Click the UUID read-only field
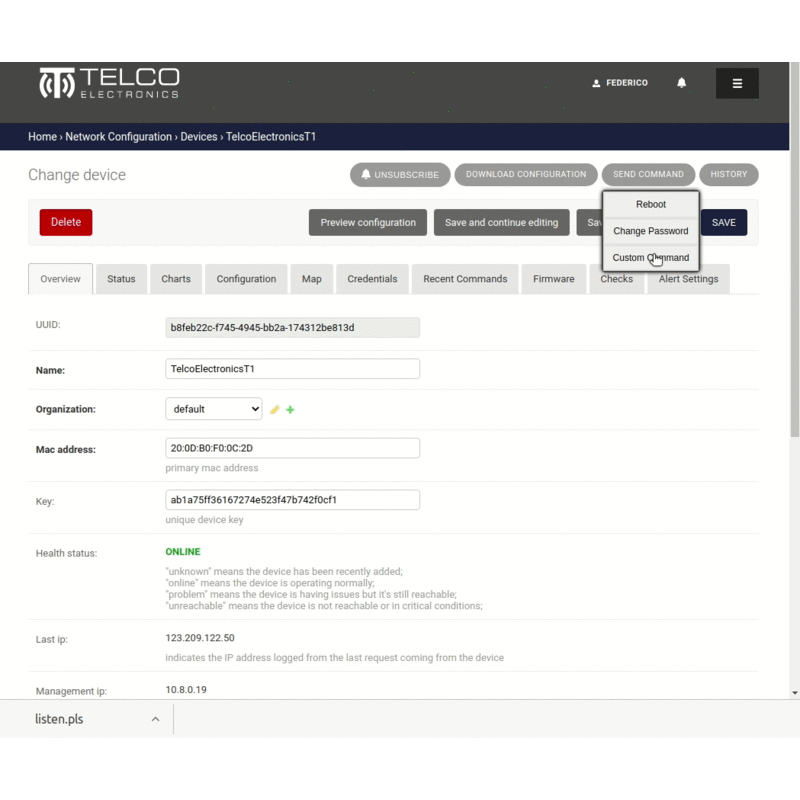This screenshot has width=800, height=800. [292, 328]
